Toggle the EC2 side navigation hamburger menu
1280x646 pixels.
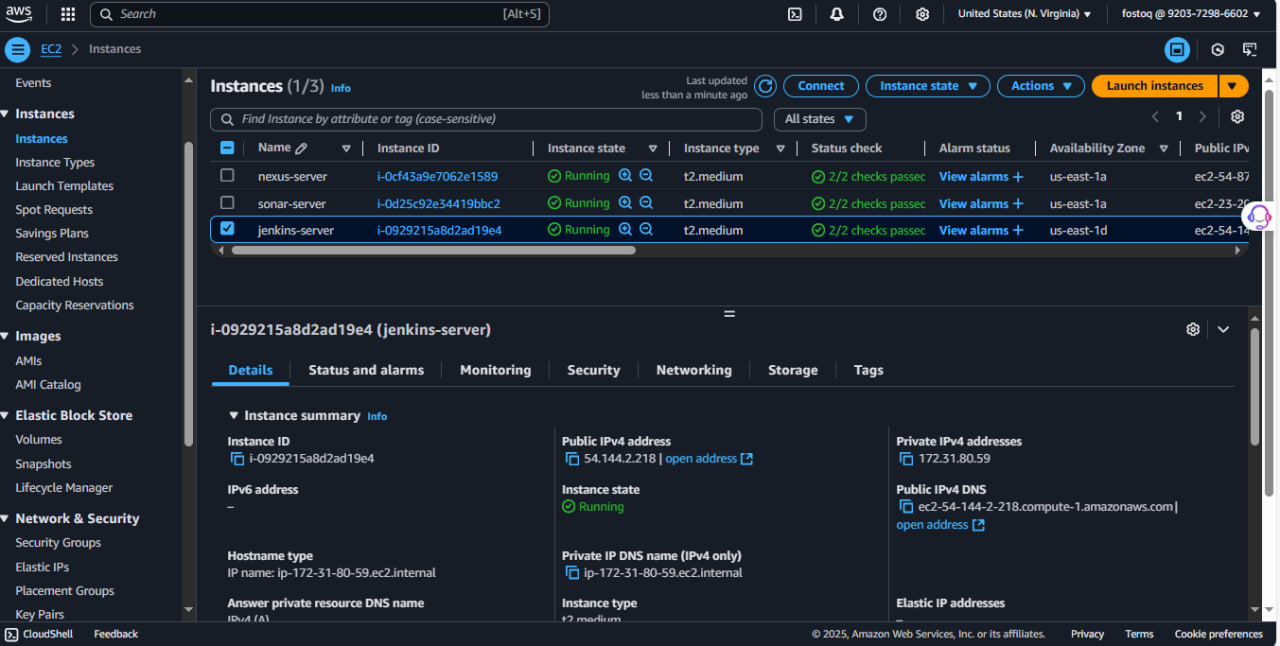tap(17, 49)
